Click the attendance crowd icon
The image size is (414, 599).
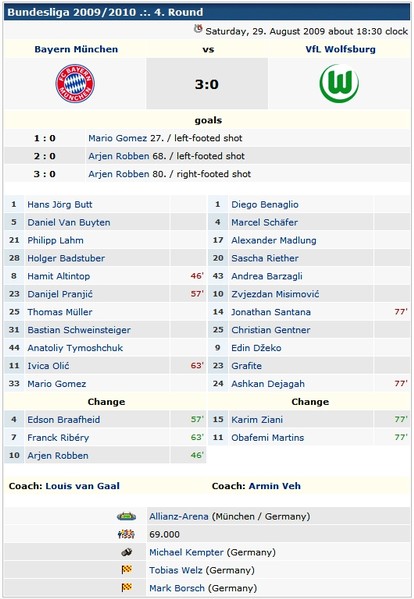[126, 534]
